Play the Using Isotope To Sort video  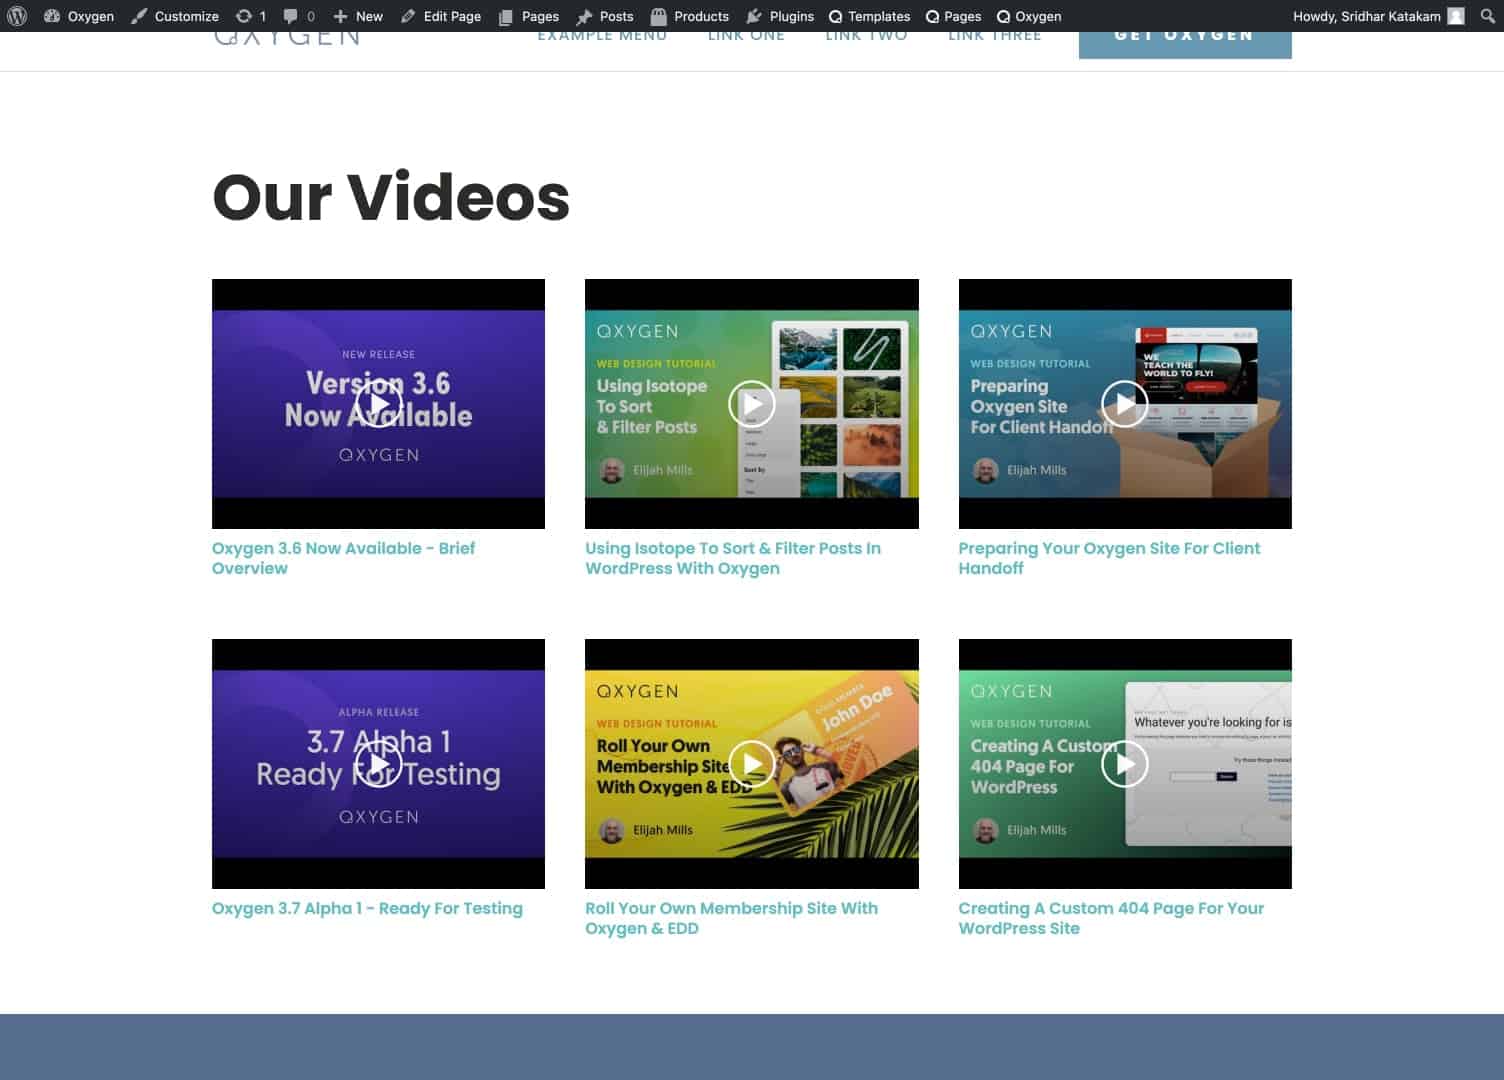click(751, 404)
